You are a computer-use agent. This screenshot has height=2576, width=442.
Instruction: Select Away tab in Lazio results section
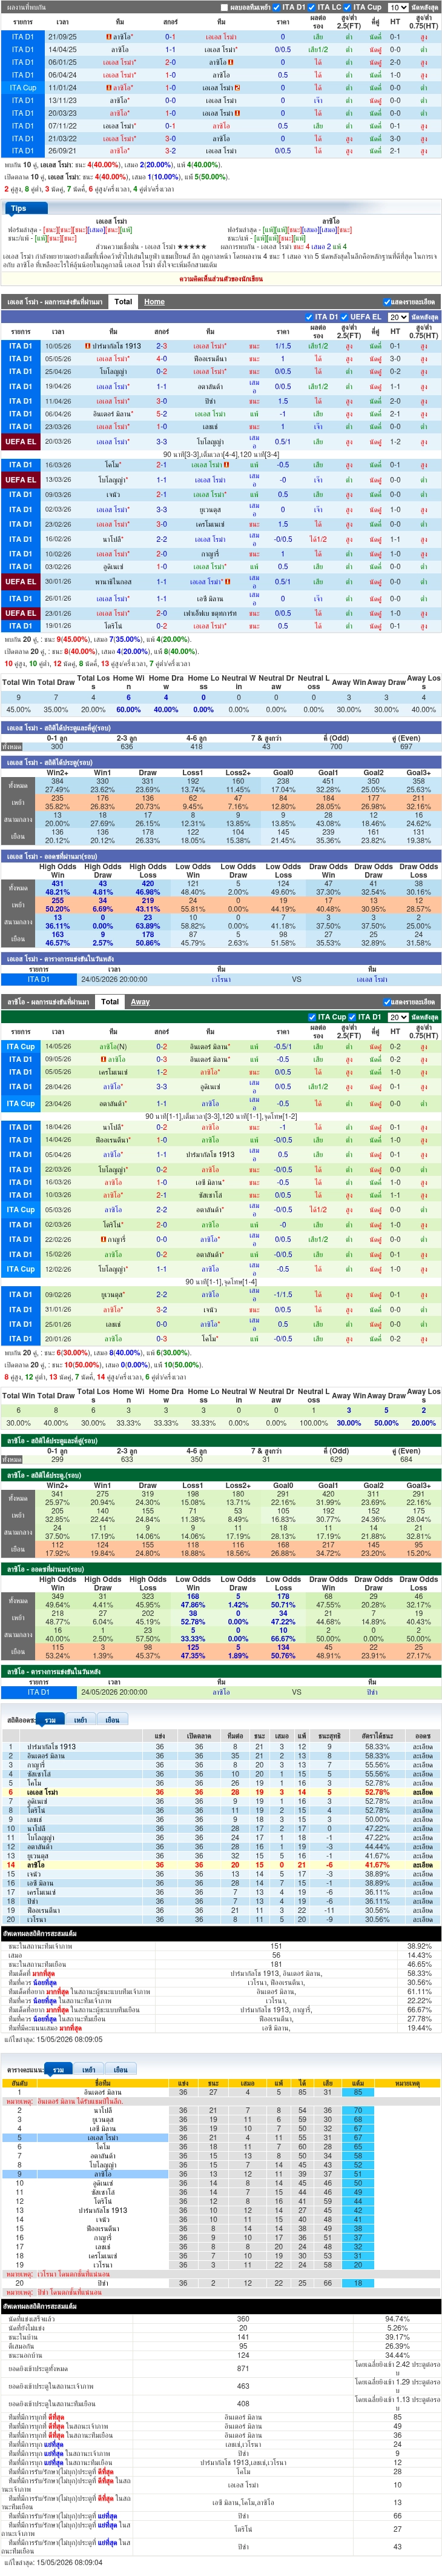click(140, 1001)
